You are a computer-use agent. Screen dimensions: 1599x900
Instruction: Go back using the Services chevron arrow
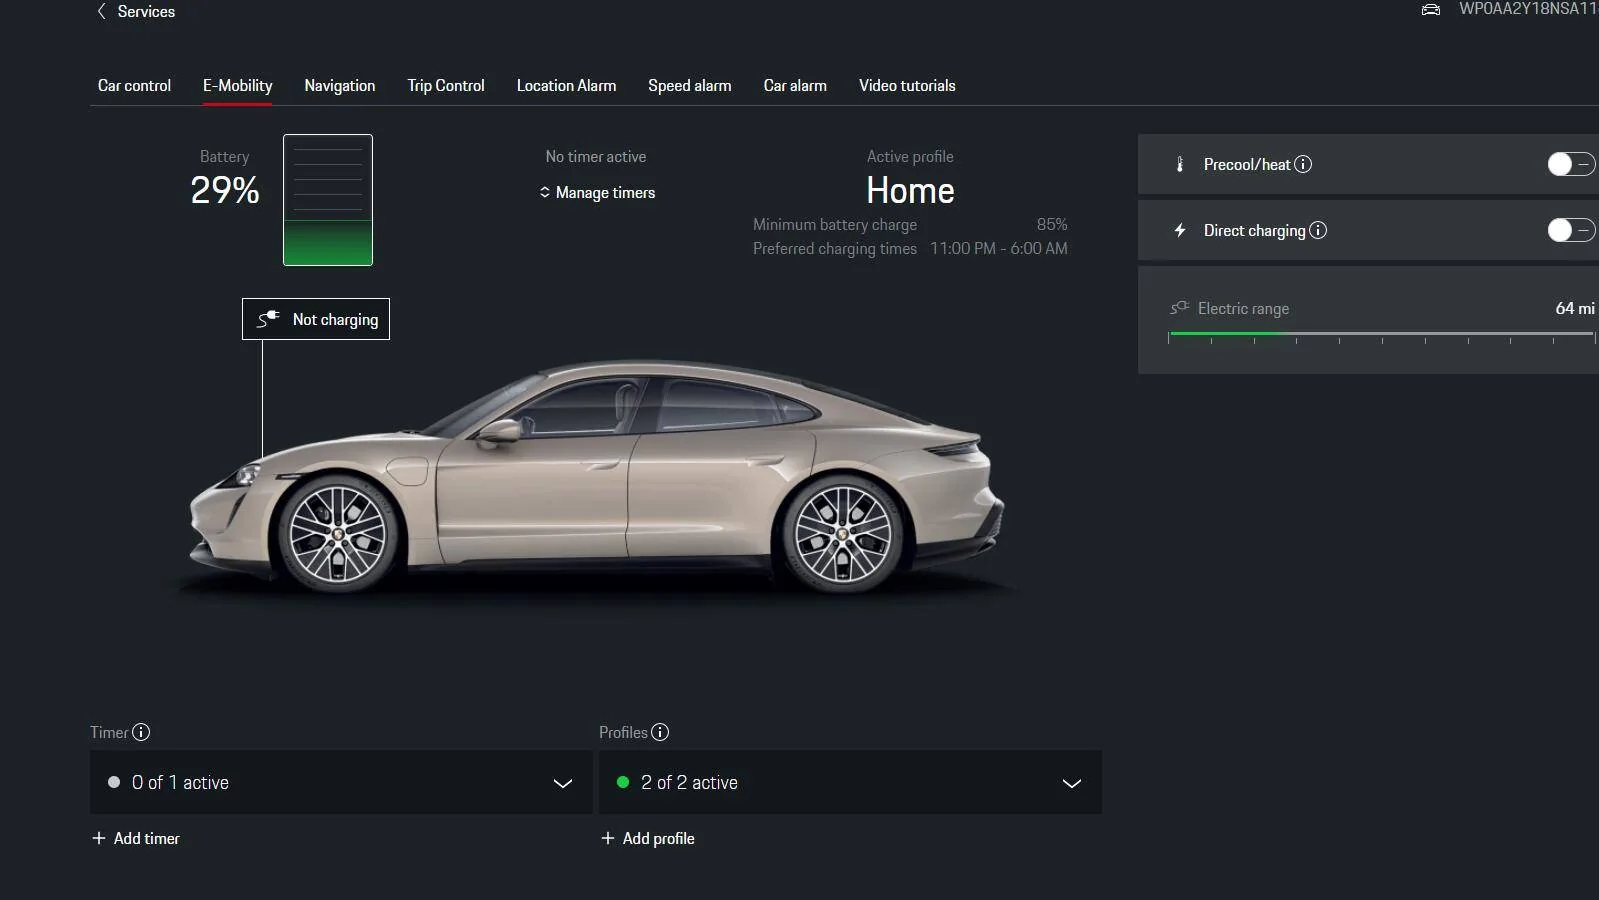(101, 11)
